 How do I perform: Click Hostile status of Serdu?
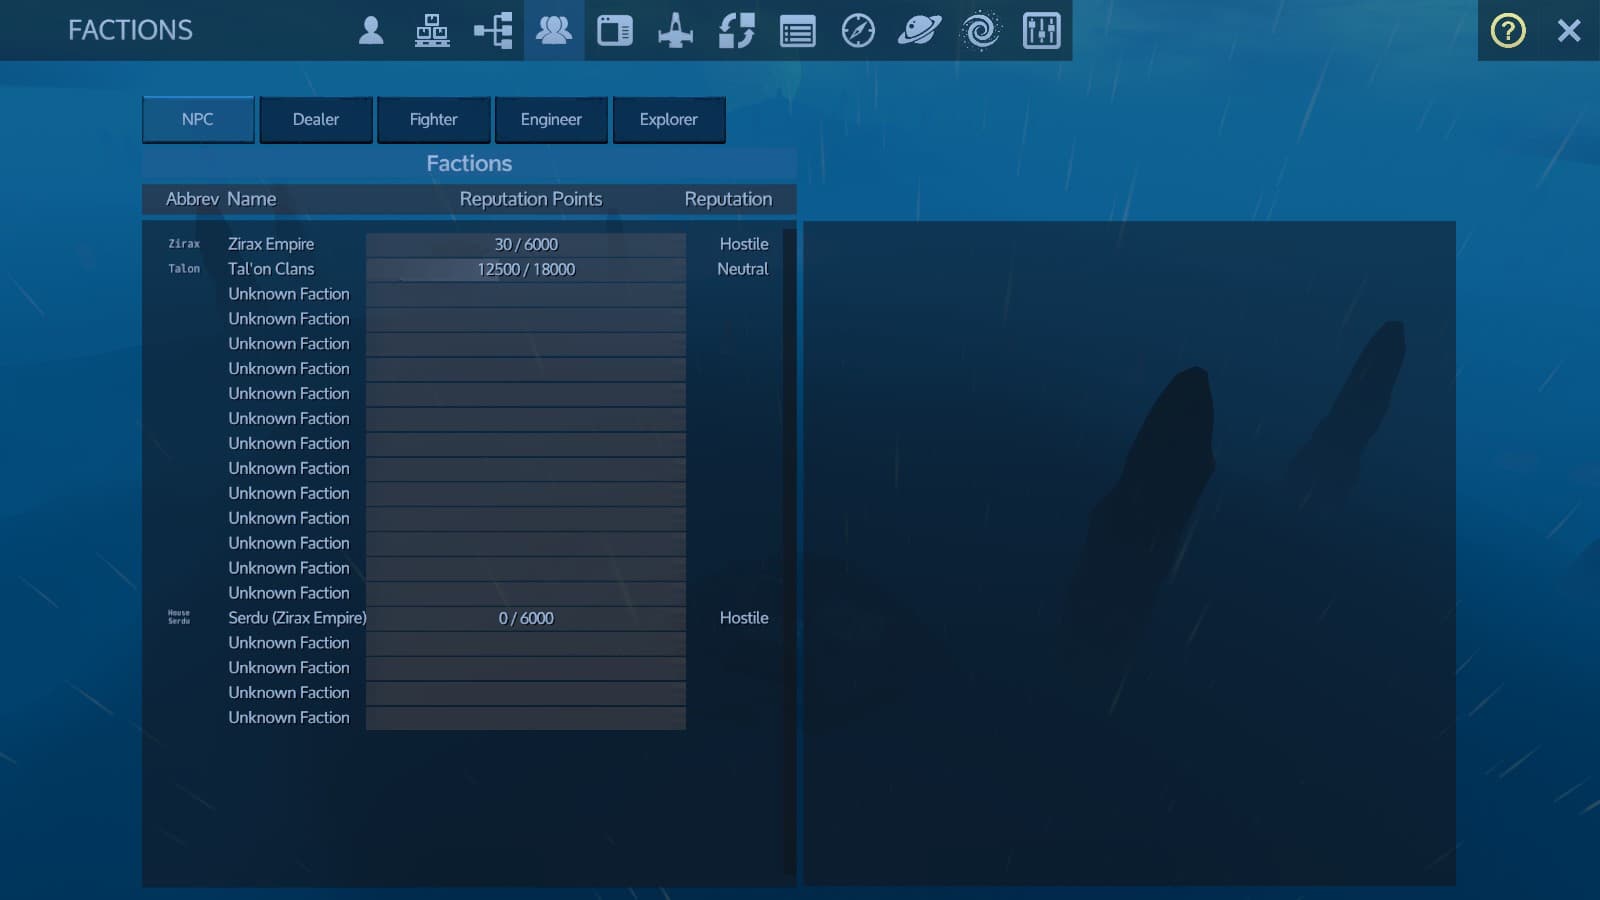click(x=744, y=618)
